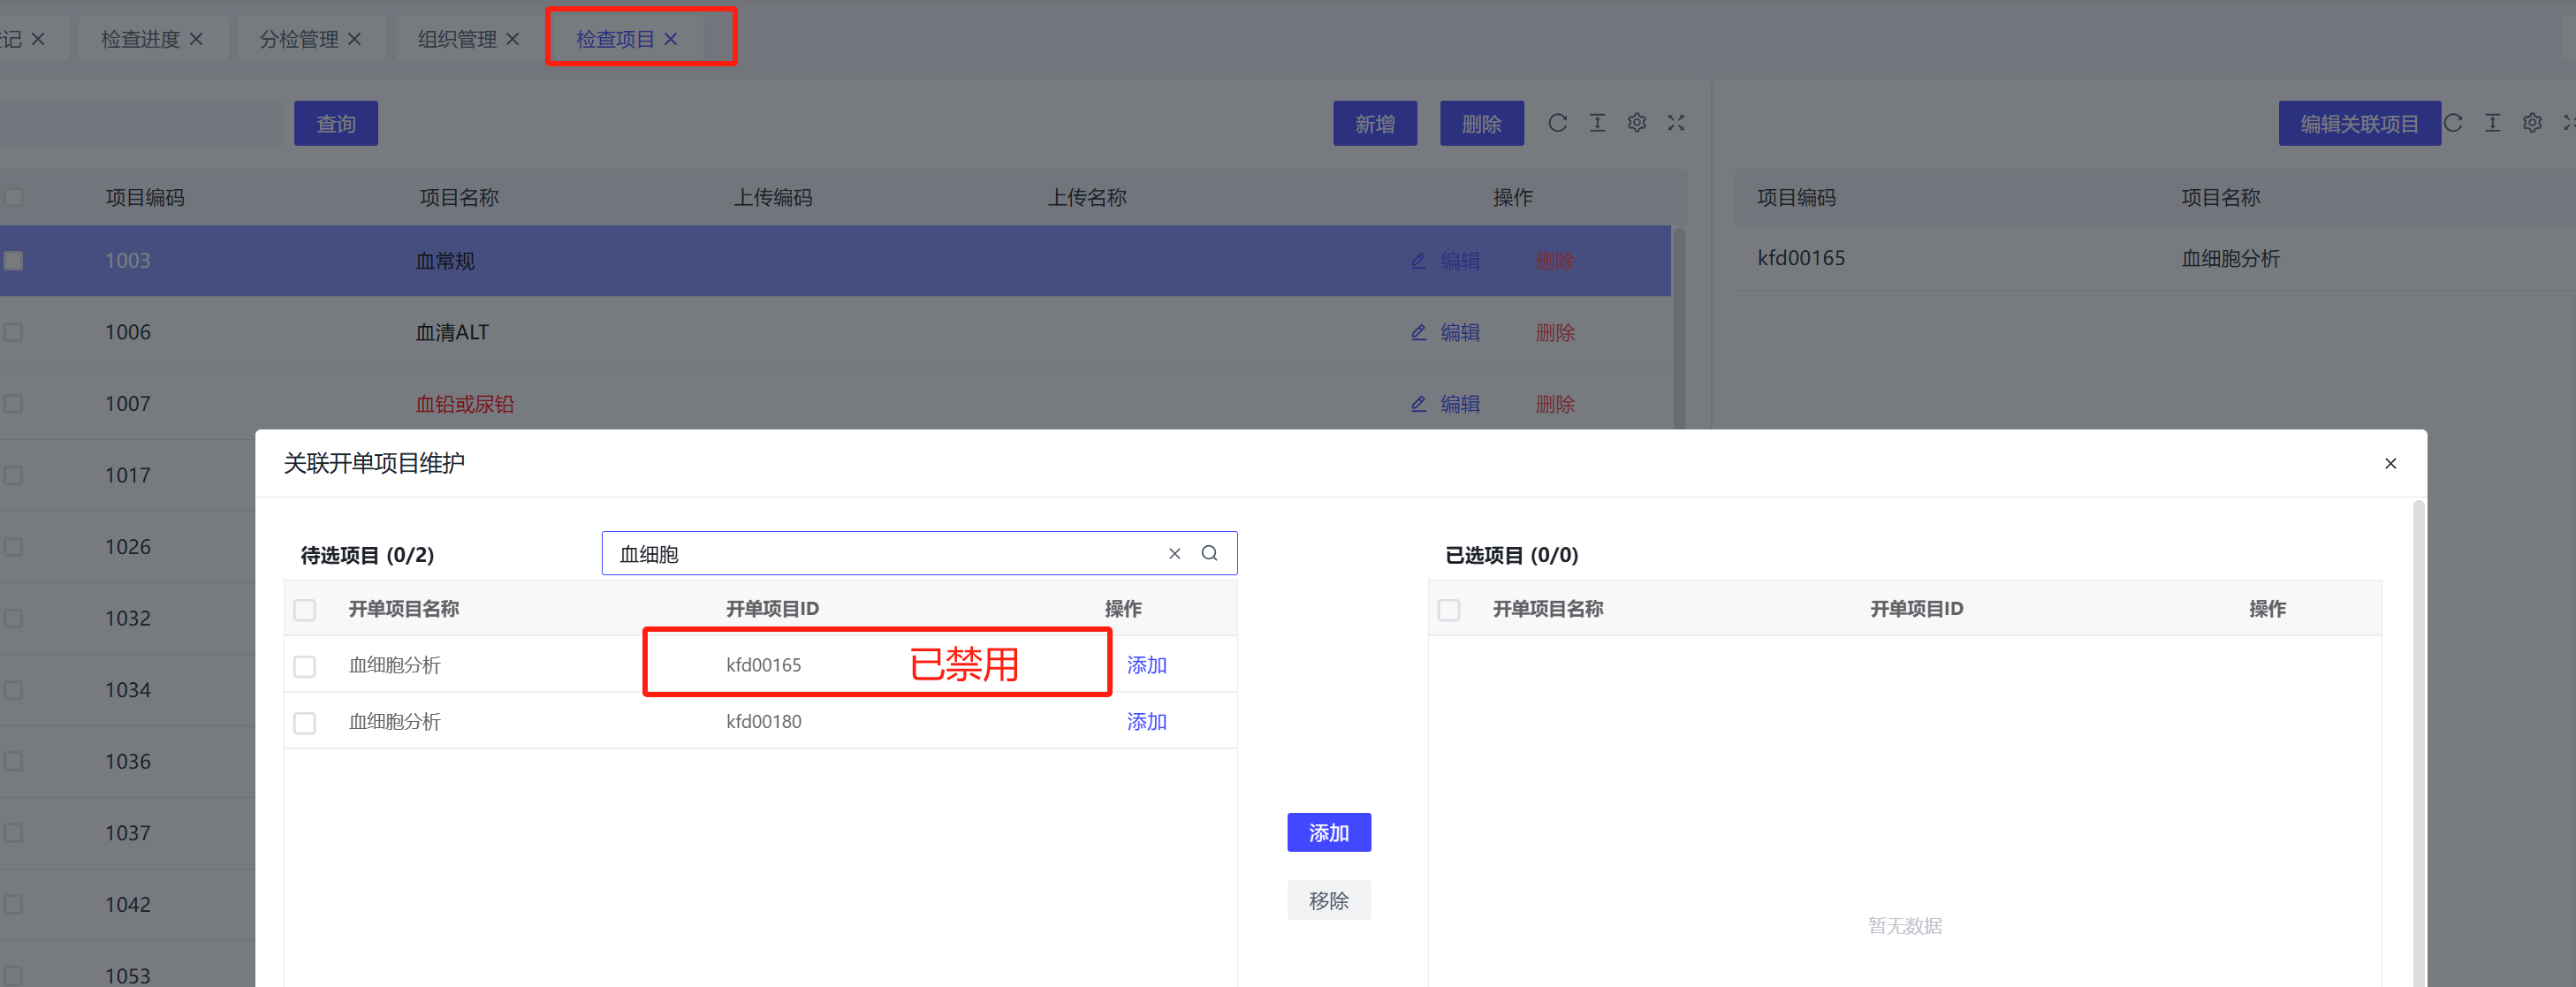Delete row 1003 血常规

point(1555,261)
